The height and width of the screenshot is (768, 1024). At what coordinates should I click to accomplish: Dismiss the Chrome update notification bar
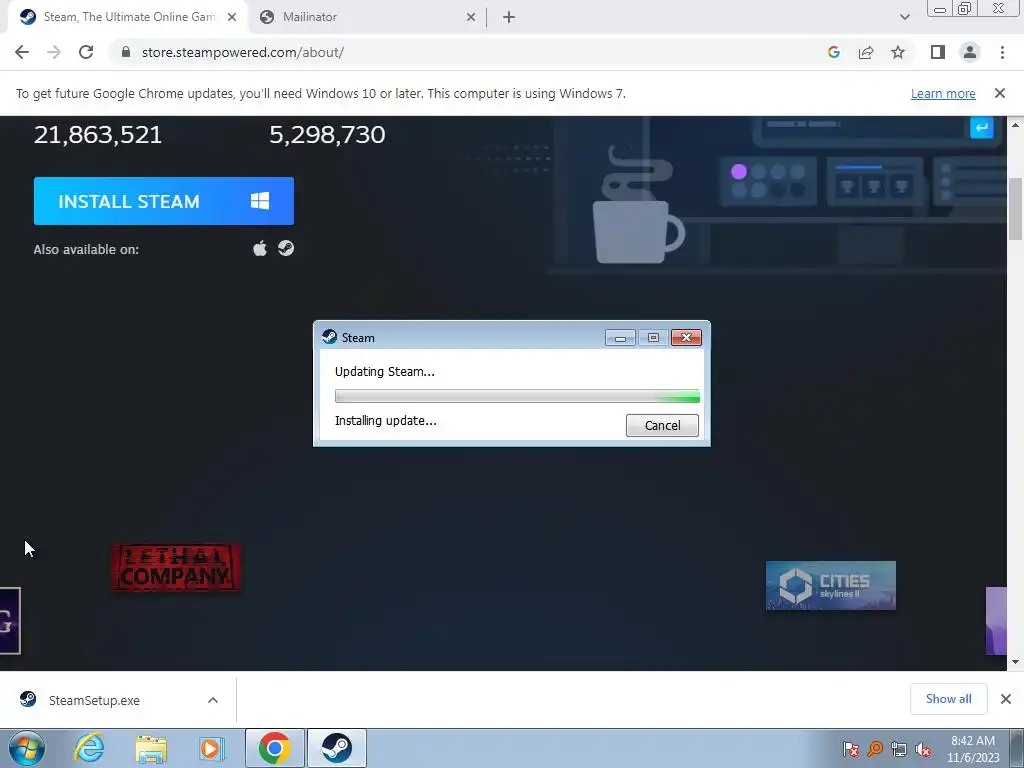pos(1000,93)
